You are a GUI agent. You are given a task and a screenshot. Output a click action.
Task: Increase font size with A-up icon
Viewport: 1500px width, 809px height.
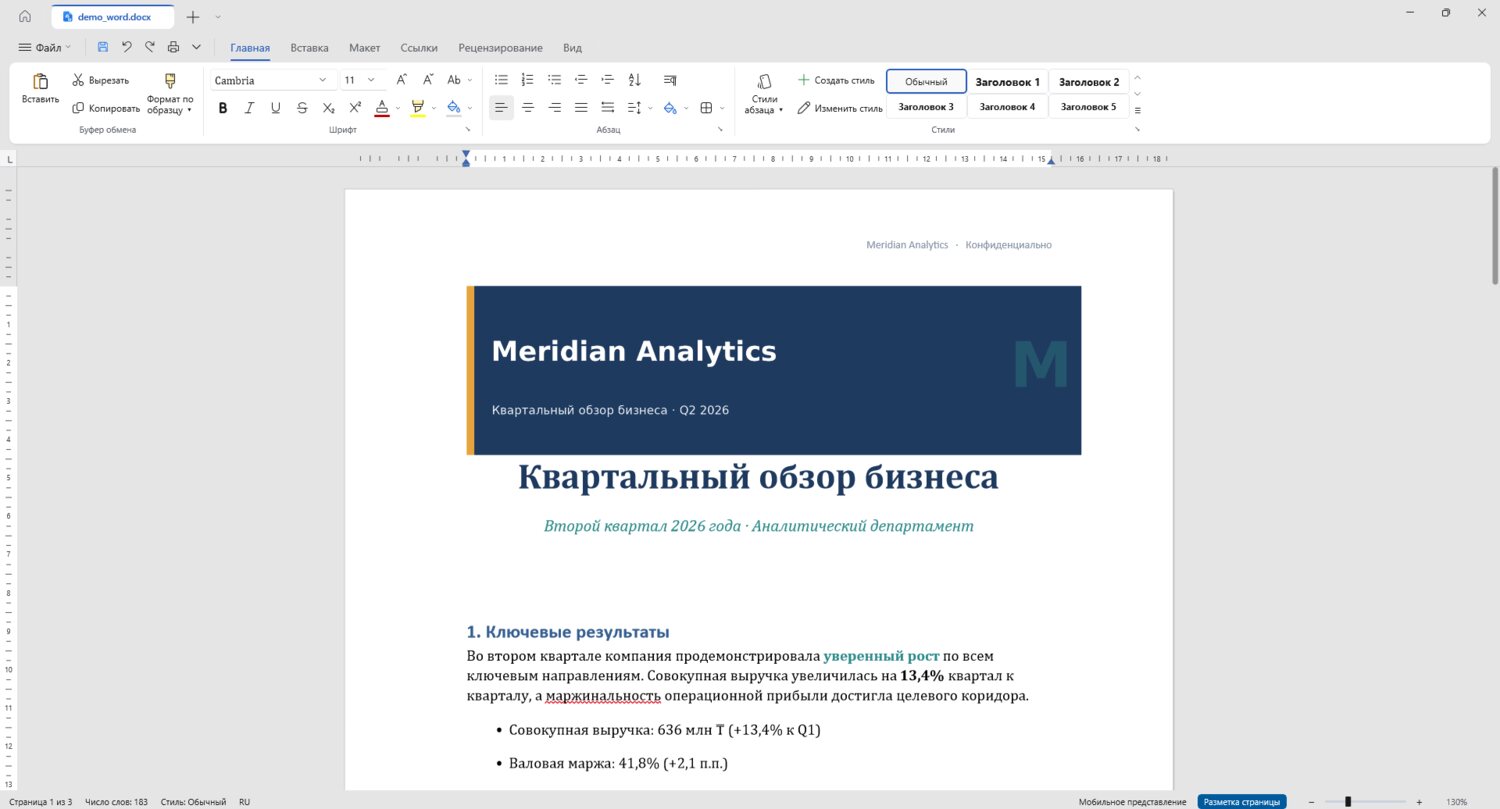(x=401, y=80)
